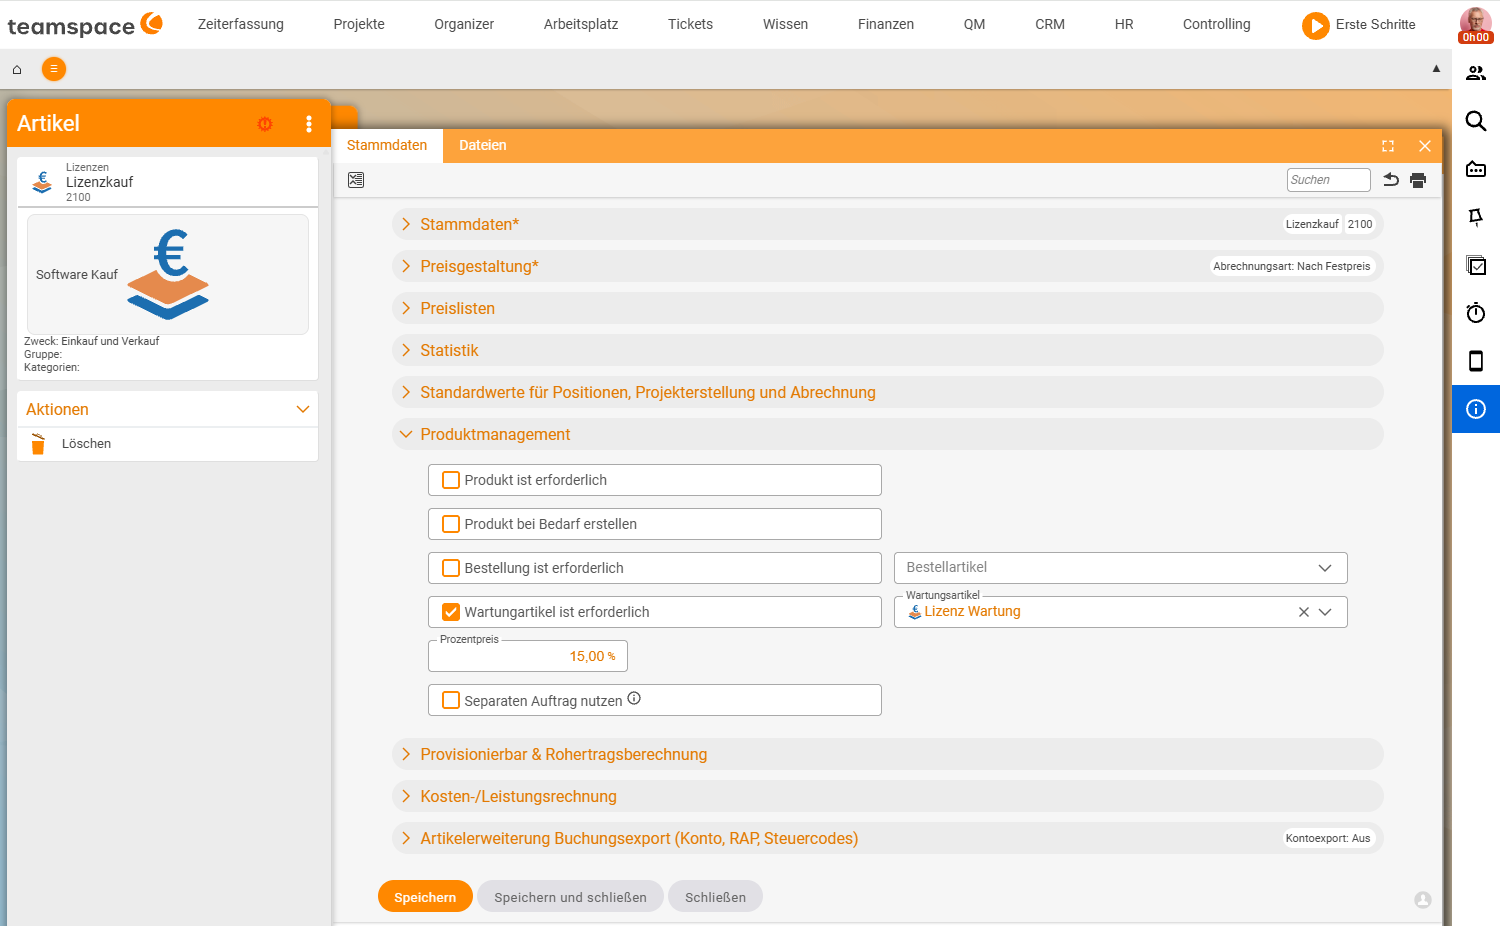
Task: Open the Finanzen menu
Action: [x=886, y=24]
